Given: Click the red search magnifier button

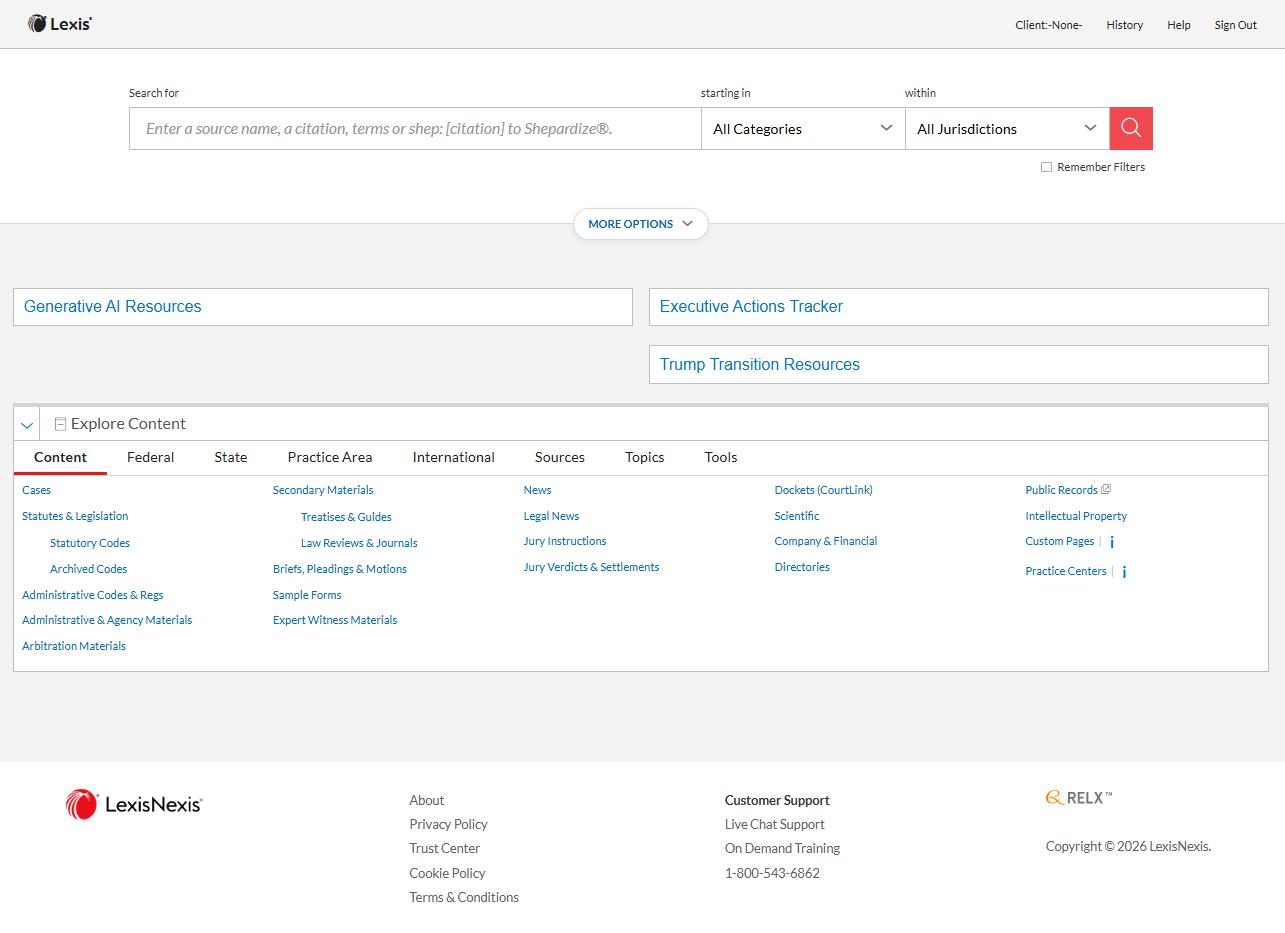Looking at the screenshot, I should pyautogui.click(x=1131, y=128).
